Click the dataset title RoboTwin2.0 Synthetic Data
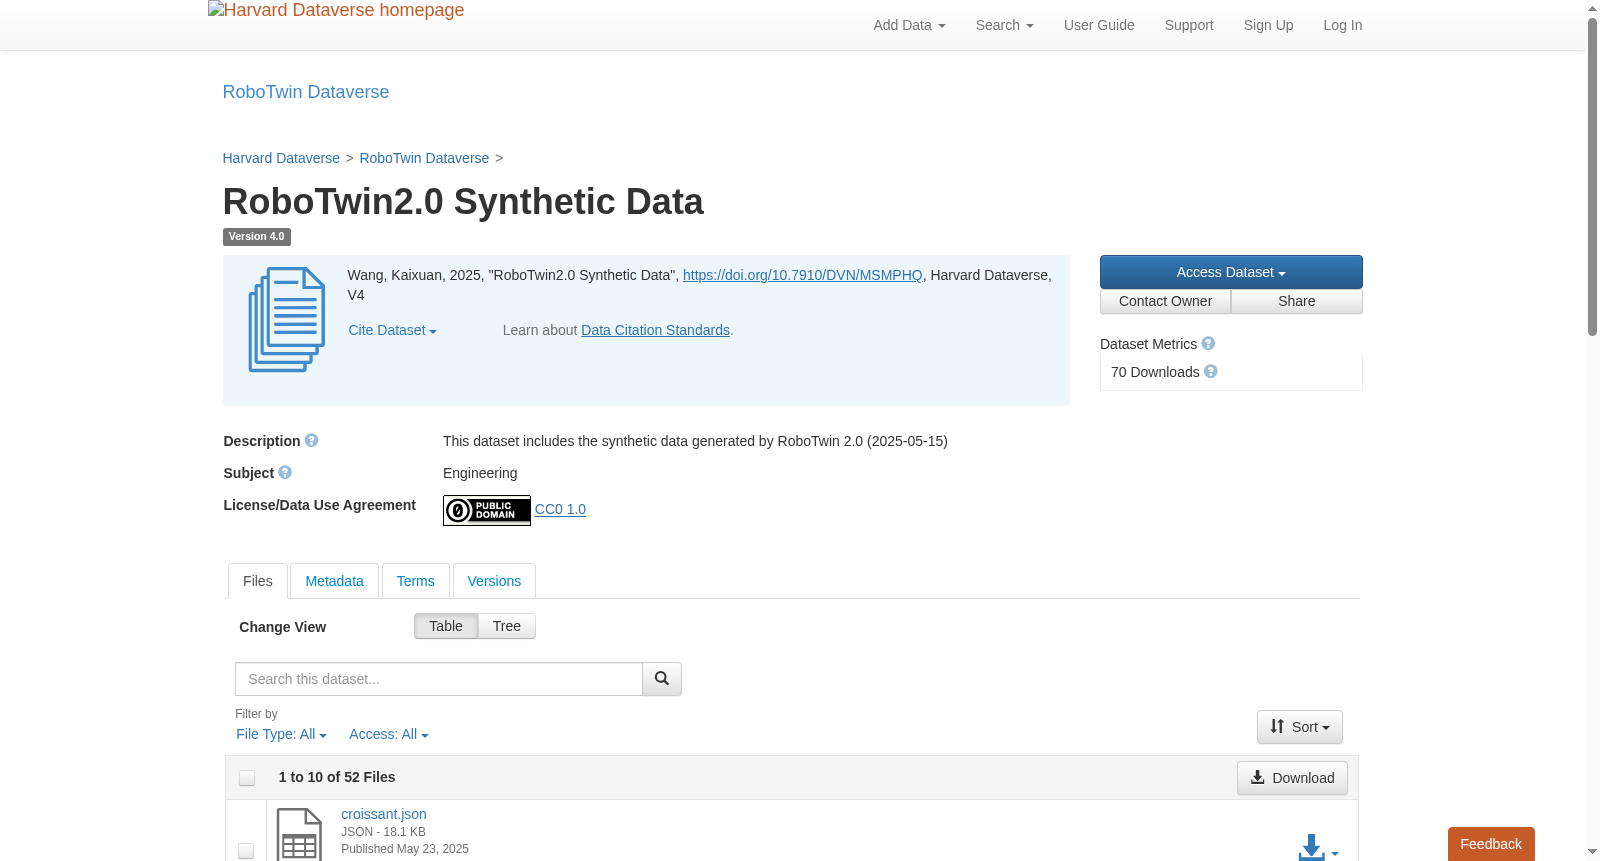1600x861 pixels. (x=463, y=201)
